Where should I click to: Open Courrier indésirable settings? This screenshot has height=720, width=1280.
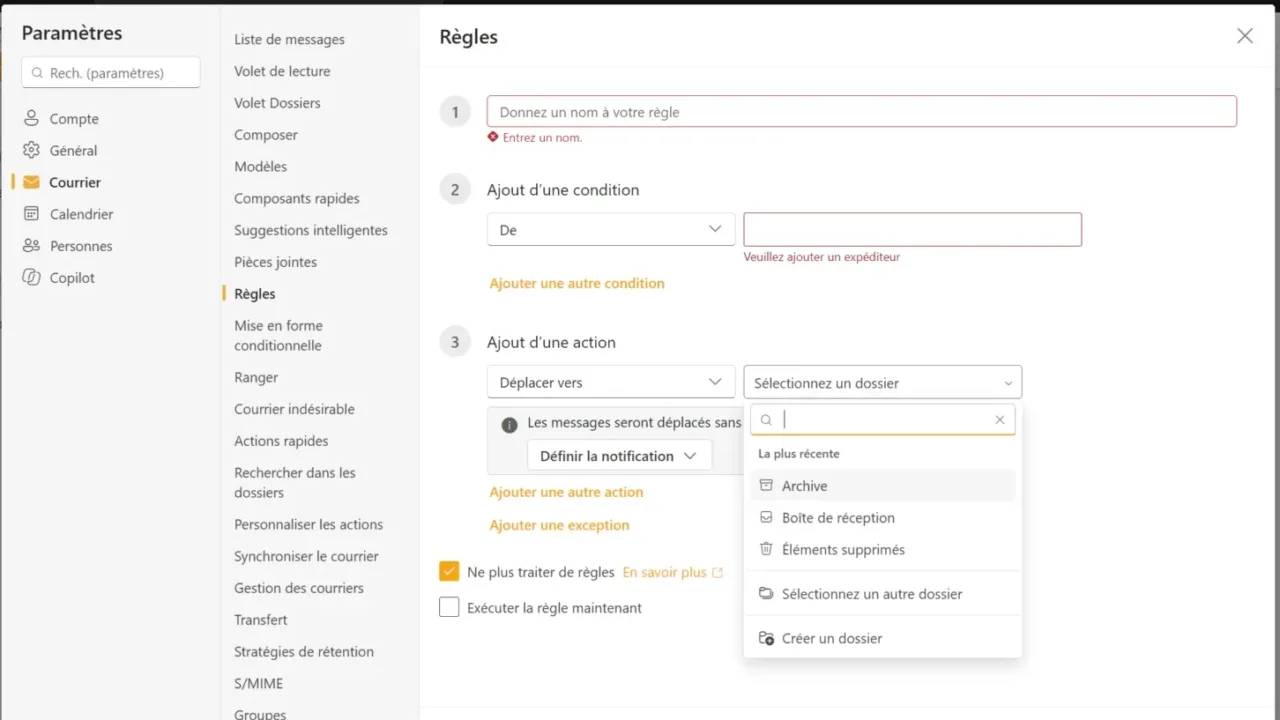[x=295, y=409]
